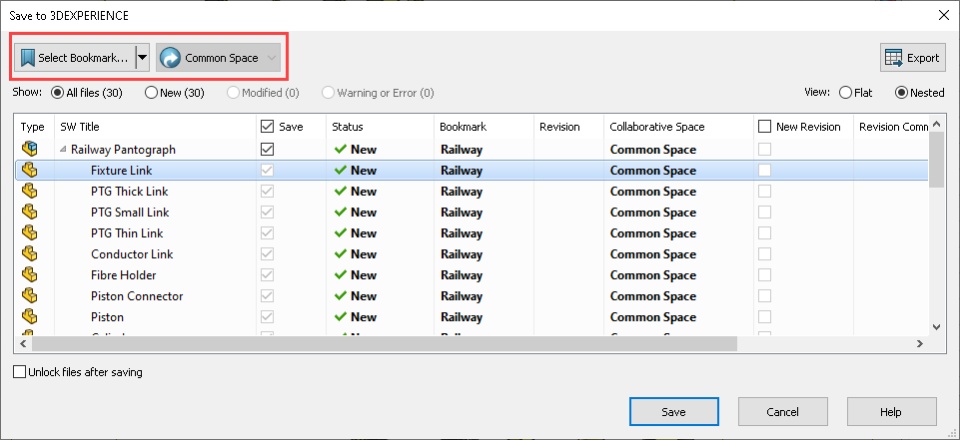Click the Railway Pantograph assembly type icon
The image size is (960, 440).
(29, 149)
